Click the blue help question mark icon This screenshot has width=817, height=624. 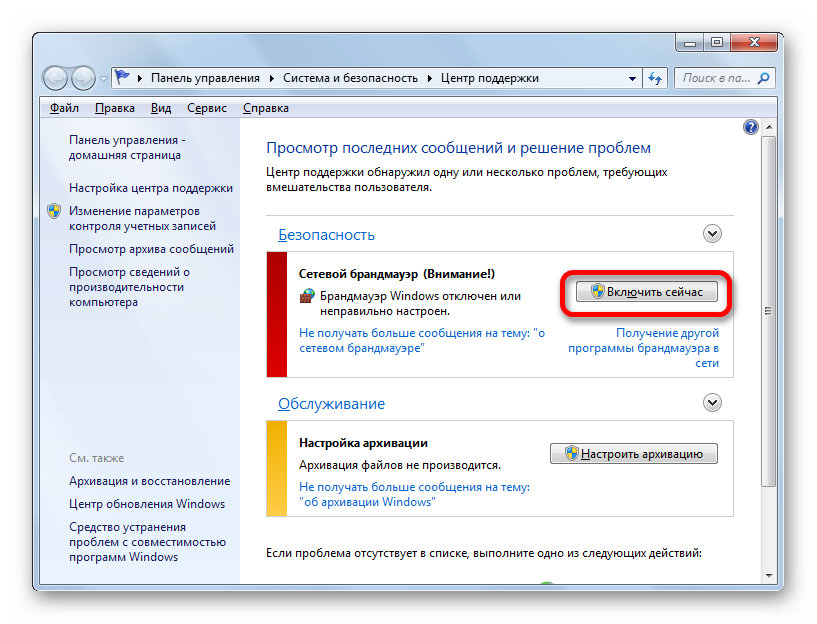(751, 127)
